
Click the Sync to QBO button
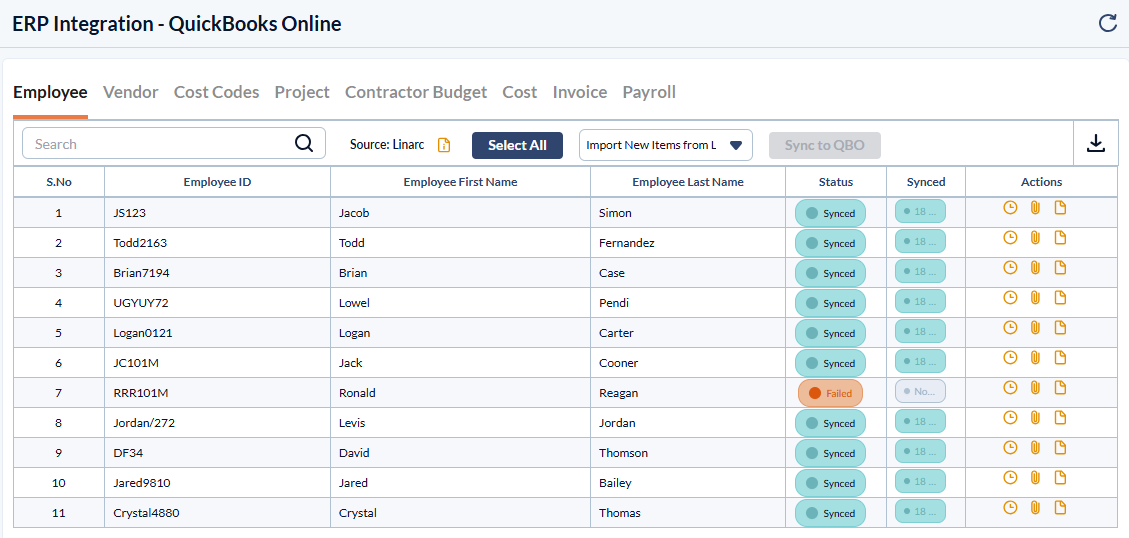[x=824, y=145]
